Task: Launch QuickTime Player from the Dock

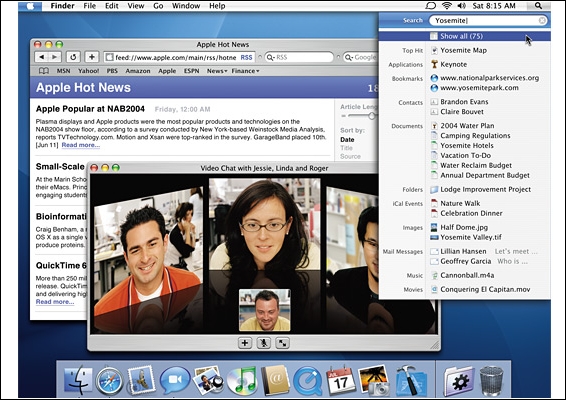Action: 308,381
